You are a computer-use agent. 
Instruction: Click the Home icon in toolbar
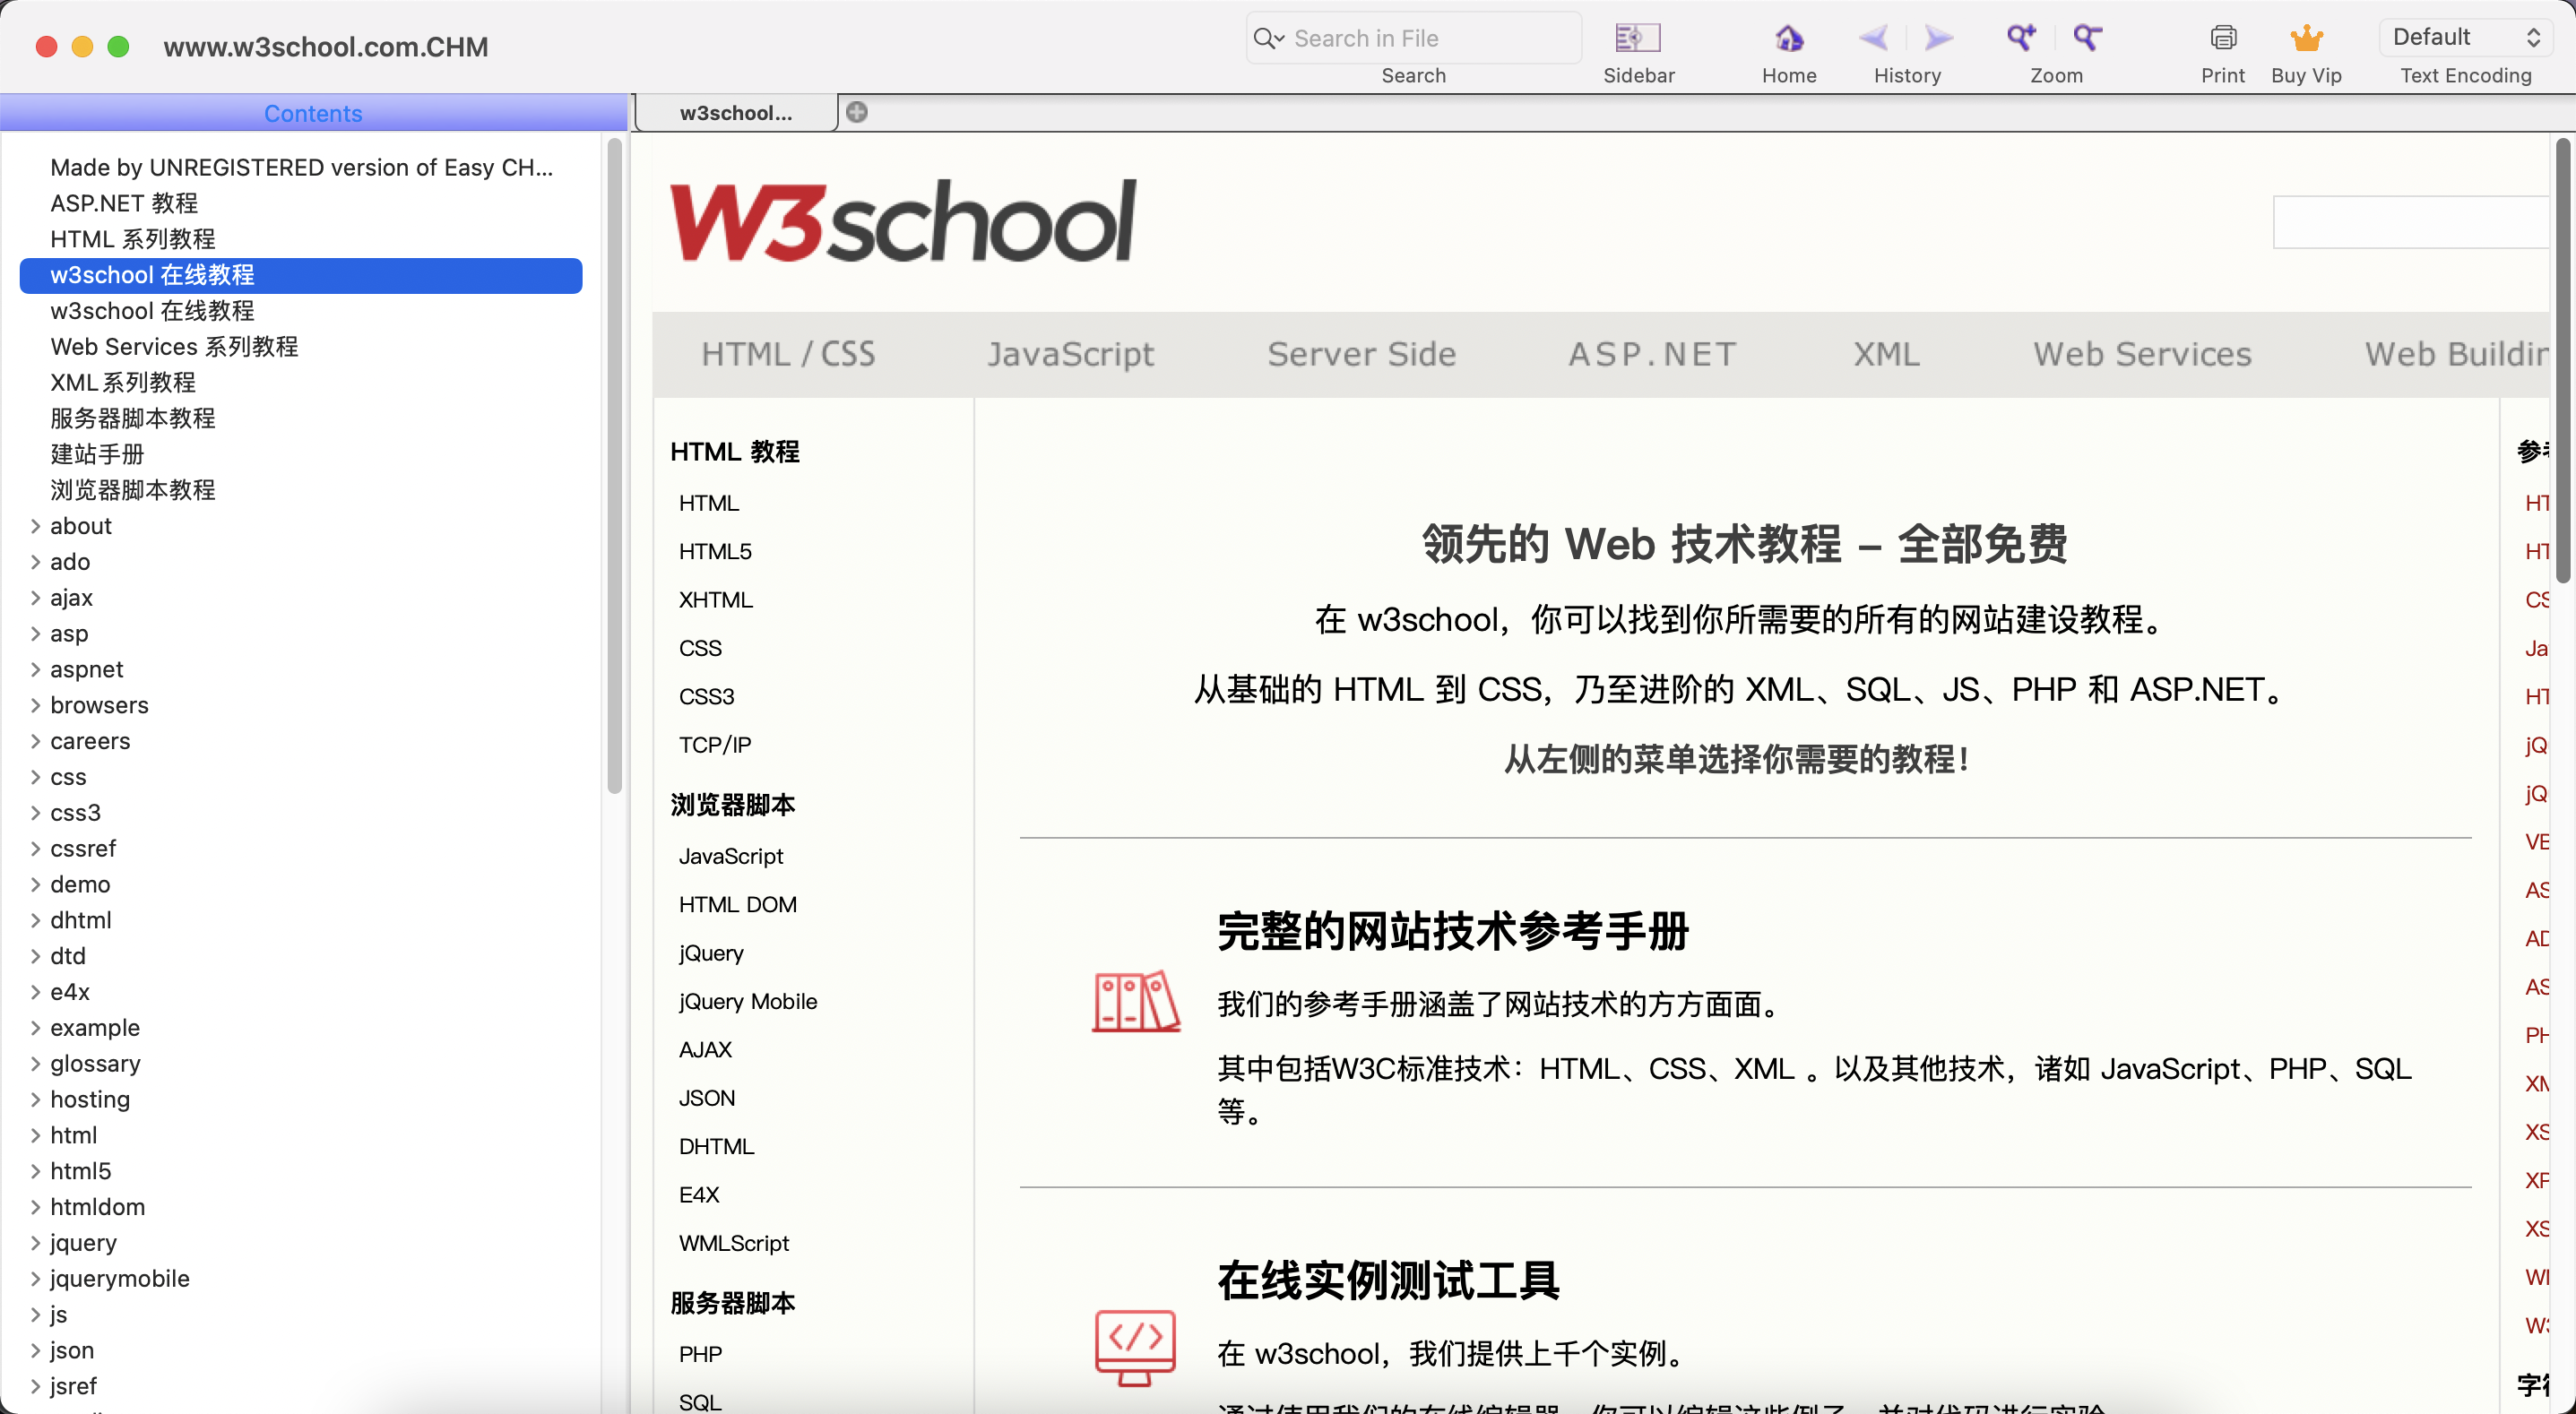click(1788, 38)
